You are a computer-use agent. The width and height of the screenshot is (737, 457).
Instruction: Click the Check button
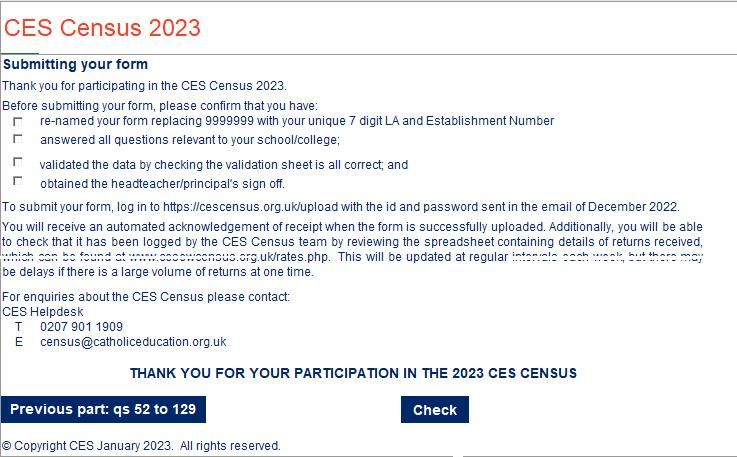(x=435, y=410)
